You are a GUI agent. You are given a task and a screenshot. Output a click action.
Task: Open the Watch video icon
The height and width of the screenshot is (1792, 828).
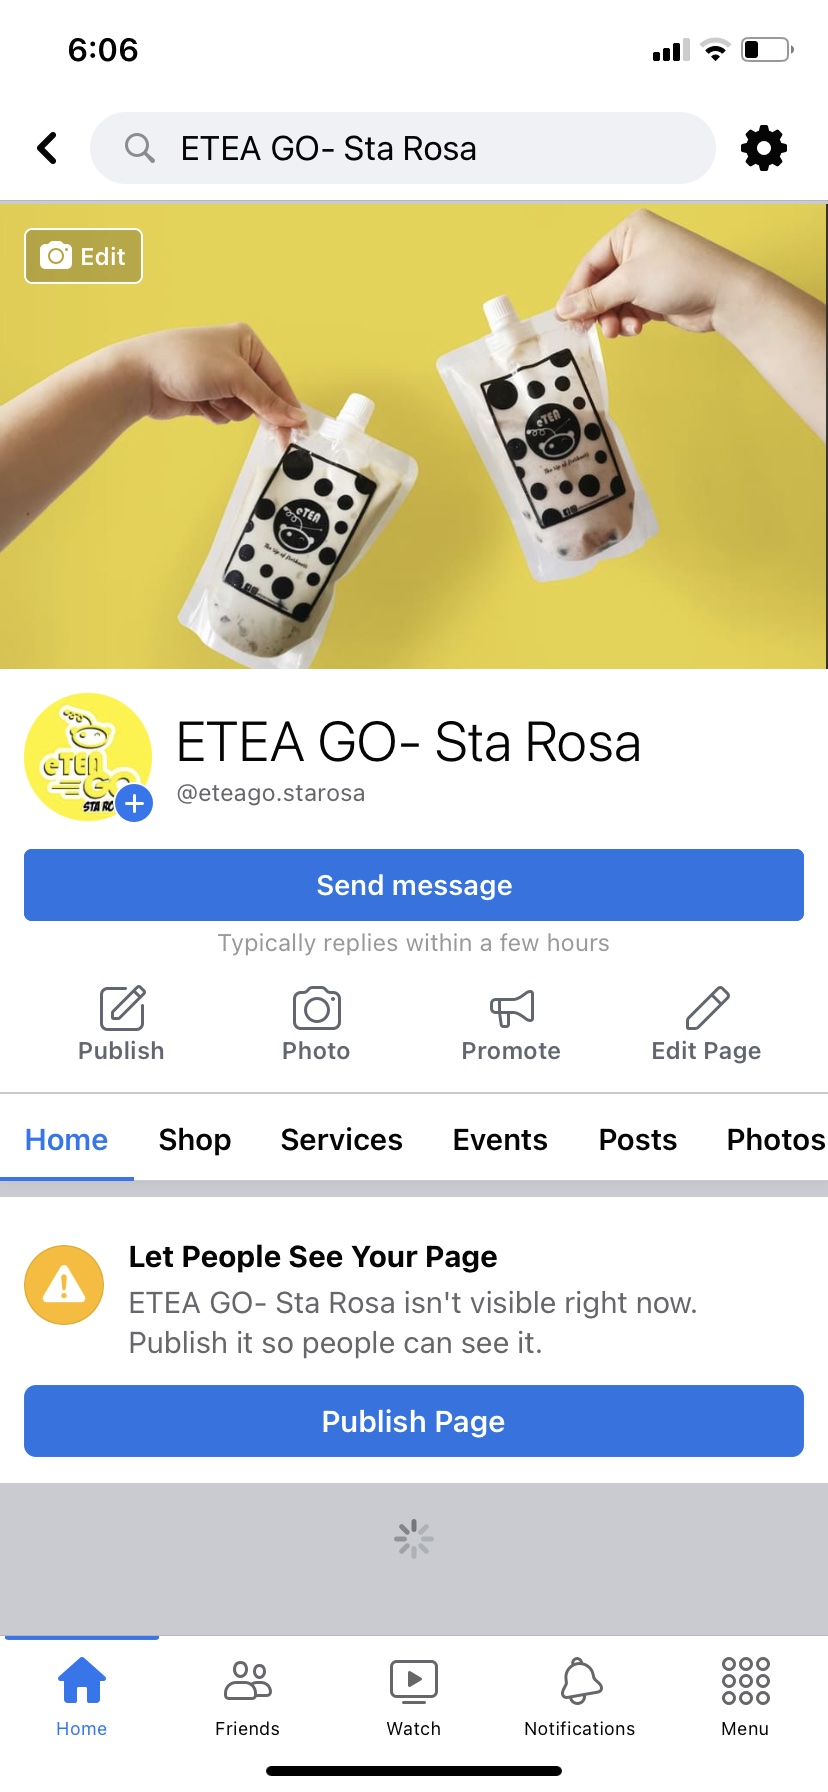(x=414, y=1681)
